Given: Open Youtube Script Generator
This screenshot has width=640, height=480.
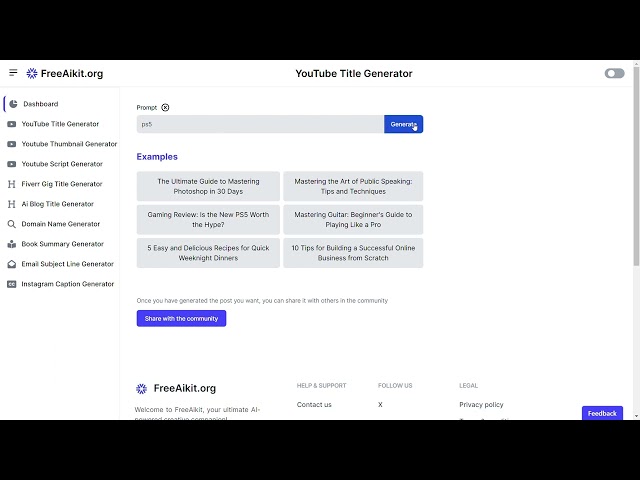Looking at the screenshot, I should coord(60,164).
